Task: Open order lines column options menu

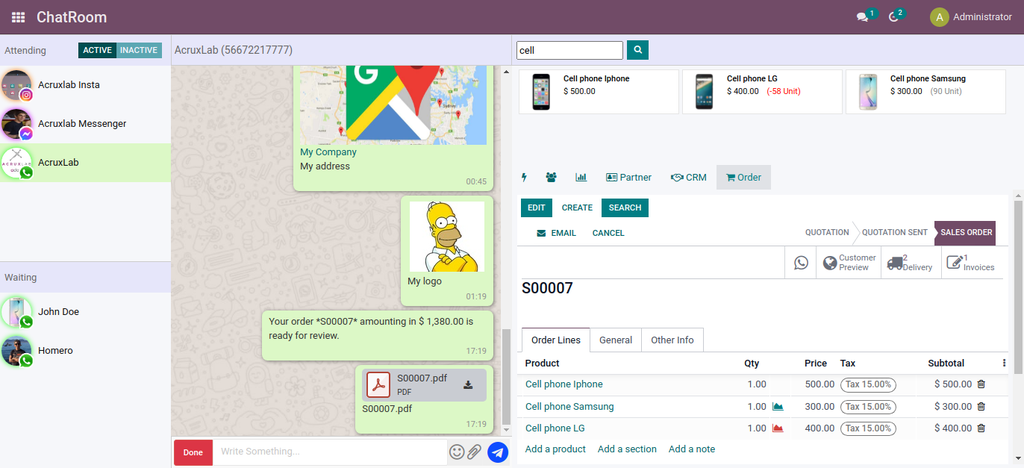Action: click(1004, 363)
